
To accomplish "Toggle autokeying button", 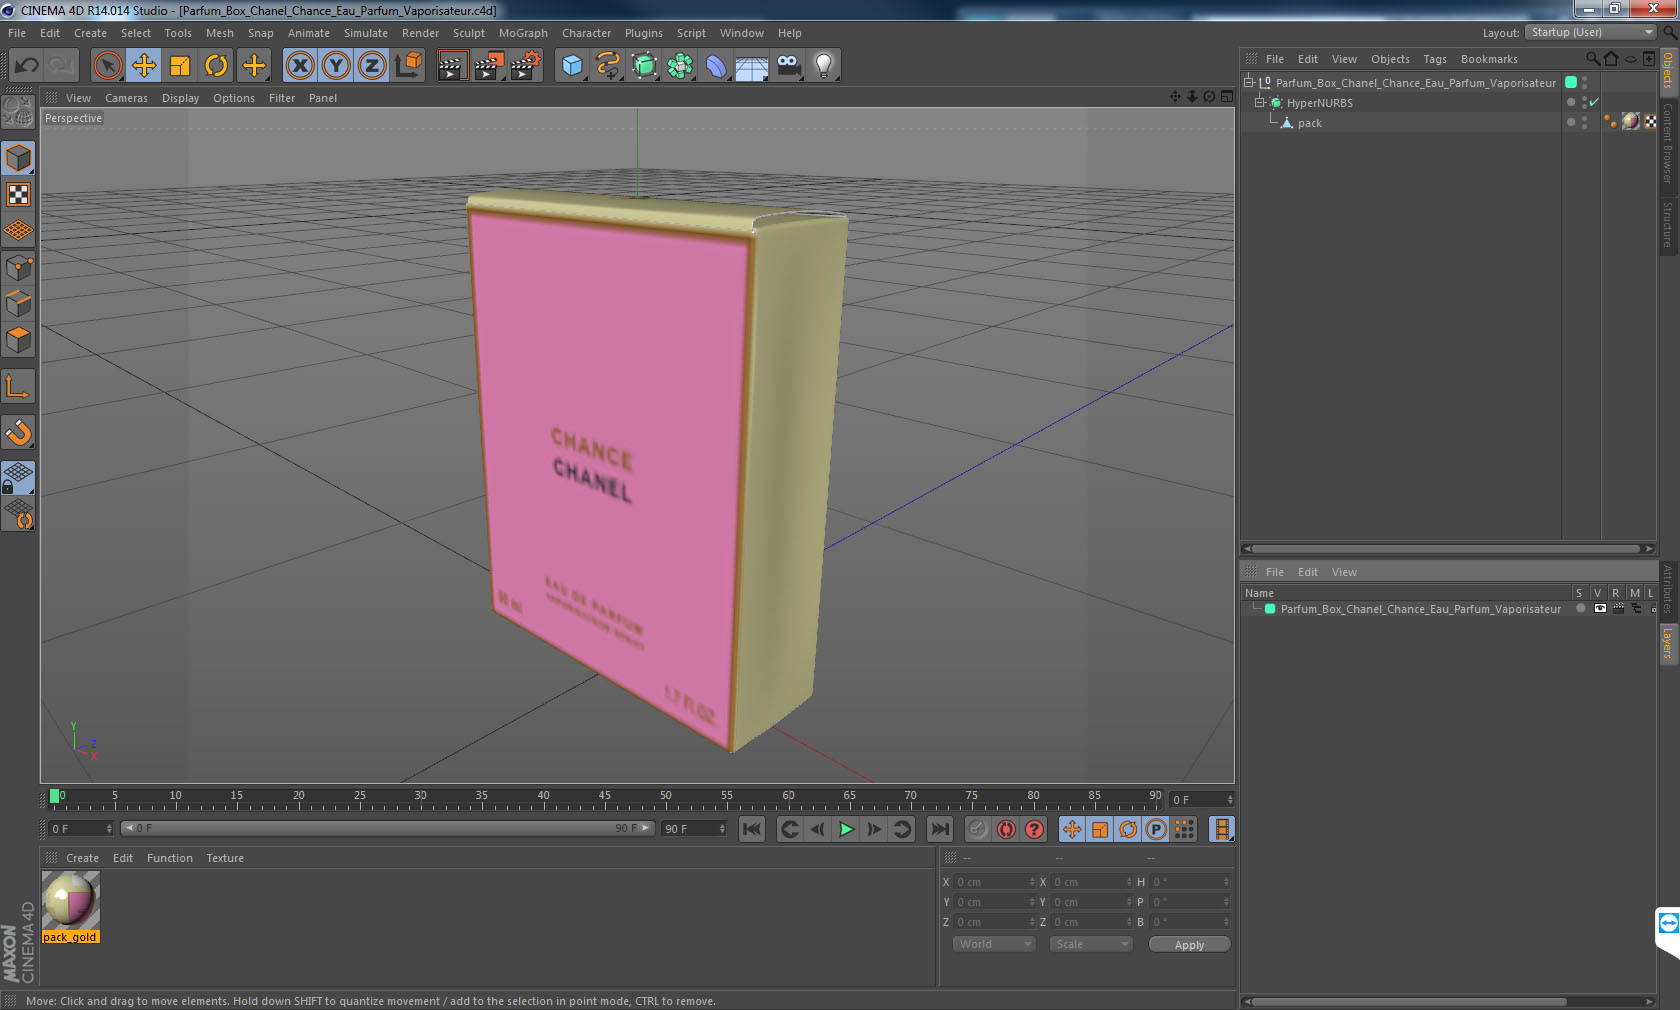I will [x=1006, y=829].
